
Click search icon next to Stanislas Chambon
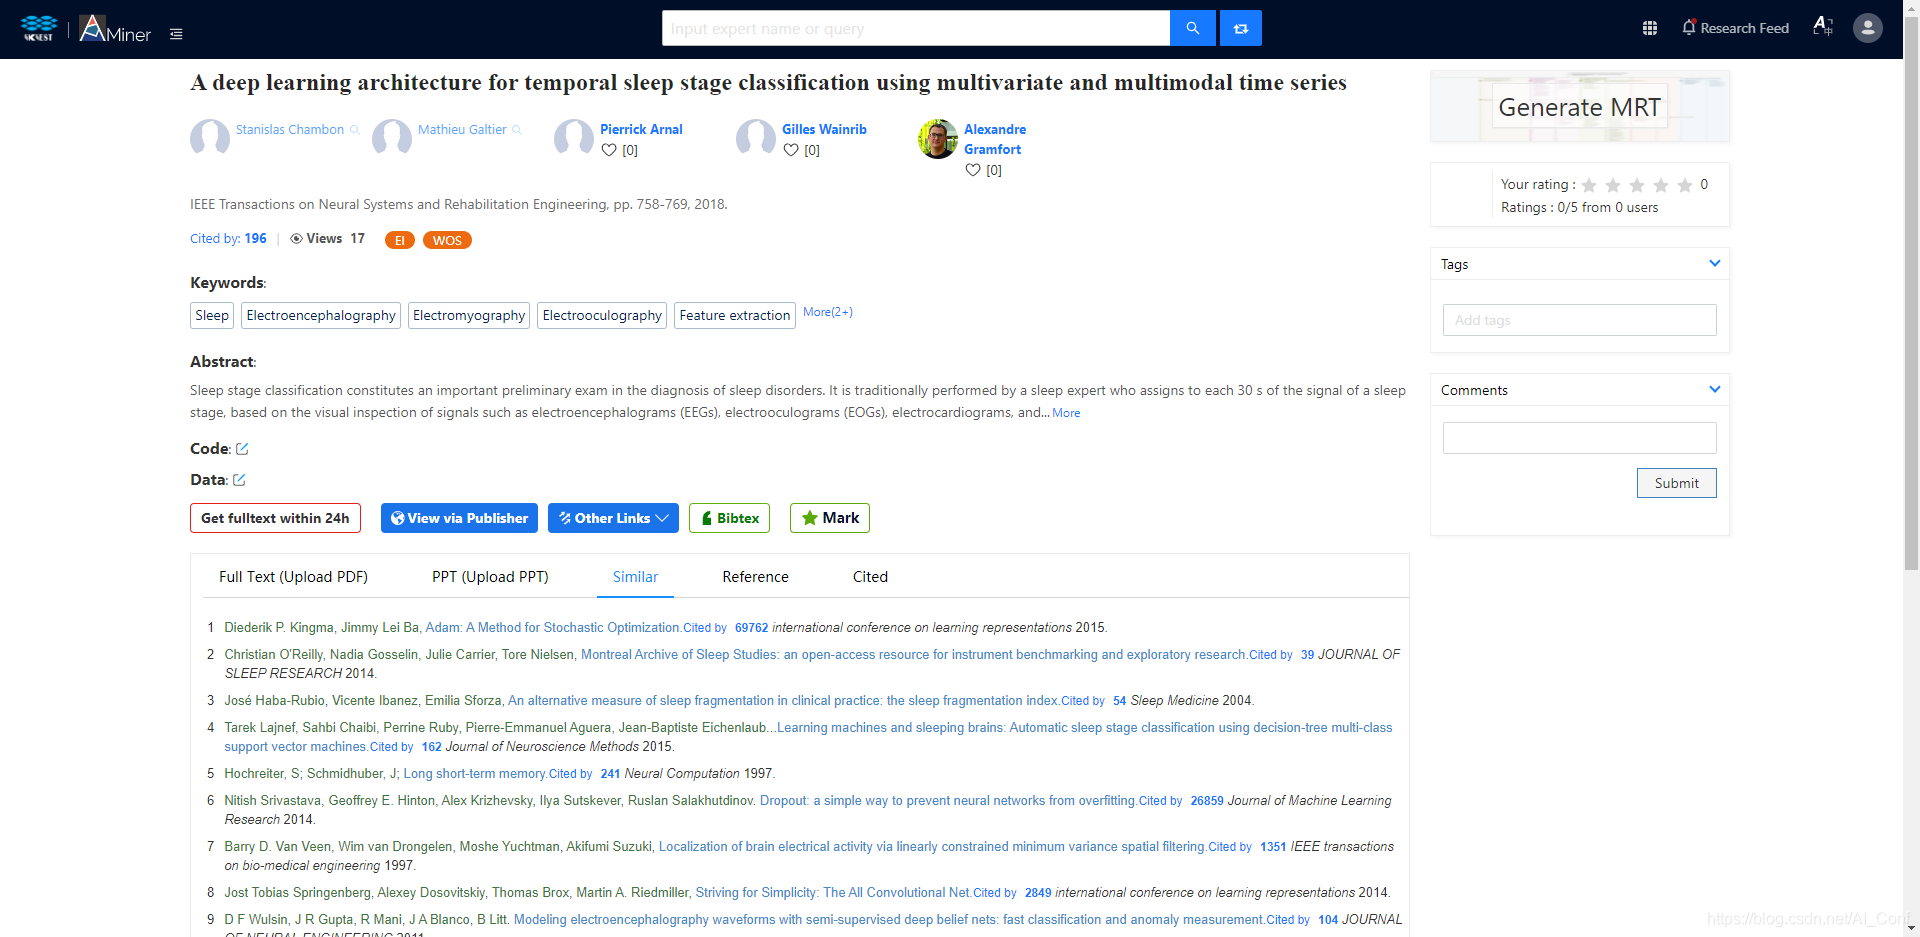tap(354, 130)
